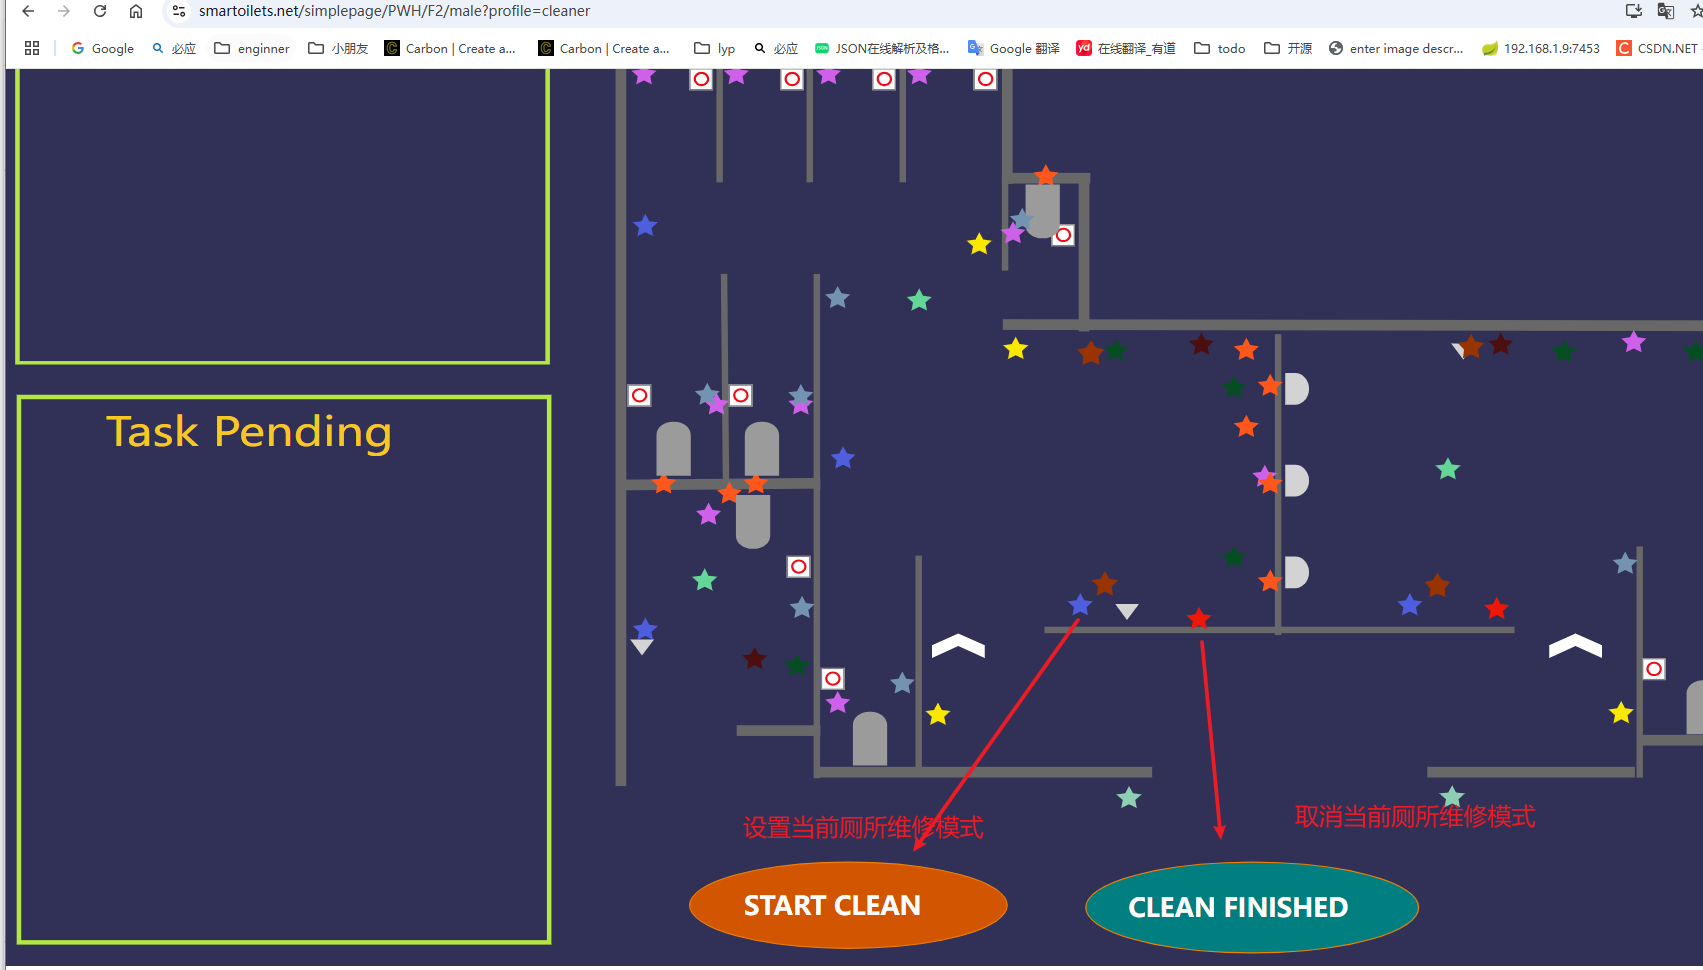This screenshot has height=970, width=1703.
Task: Open the browser home page icon
Action: coord(136,11)
